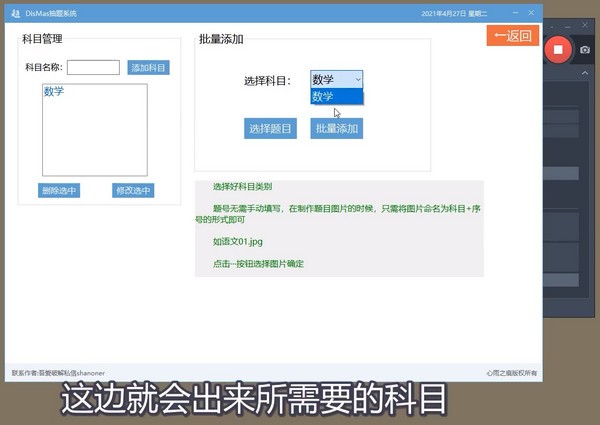Screen dimensions: 600x425
Task: Close the recorder window behind
Action: 585,25
